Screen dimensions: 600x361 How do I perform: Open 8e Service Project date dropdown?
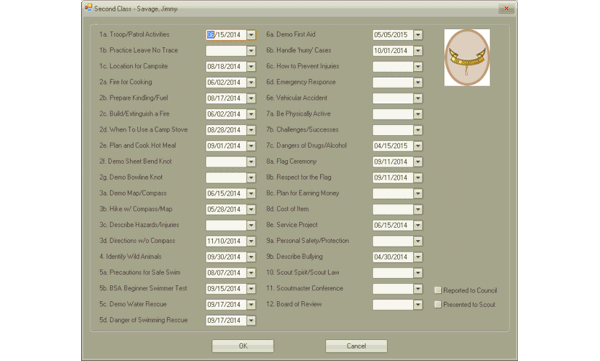[x=418, y=225]
